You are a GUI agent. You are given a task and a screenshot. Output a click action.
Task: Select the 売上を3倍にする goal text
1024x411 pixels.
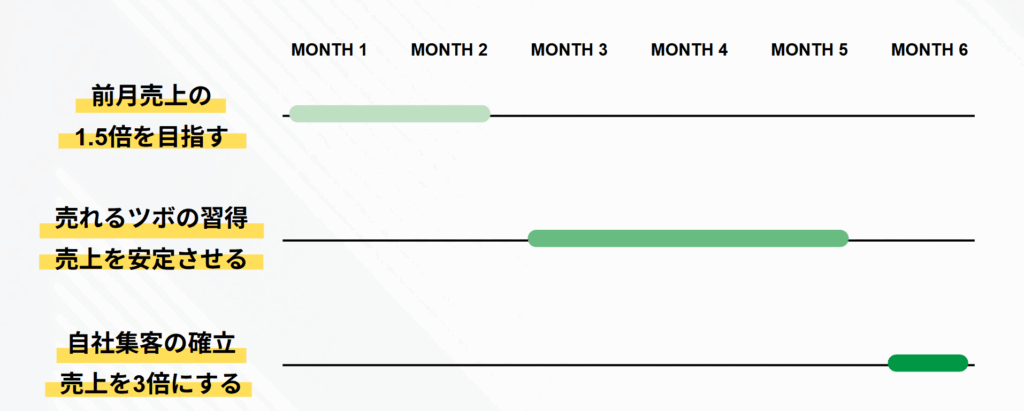point(150,384)
